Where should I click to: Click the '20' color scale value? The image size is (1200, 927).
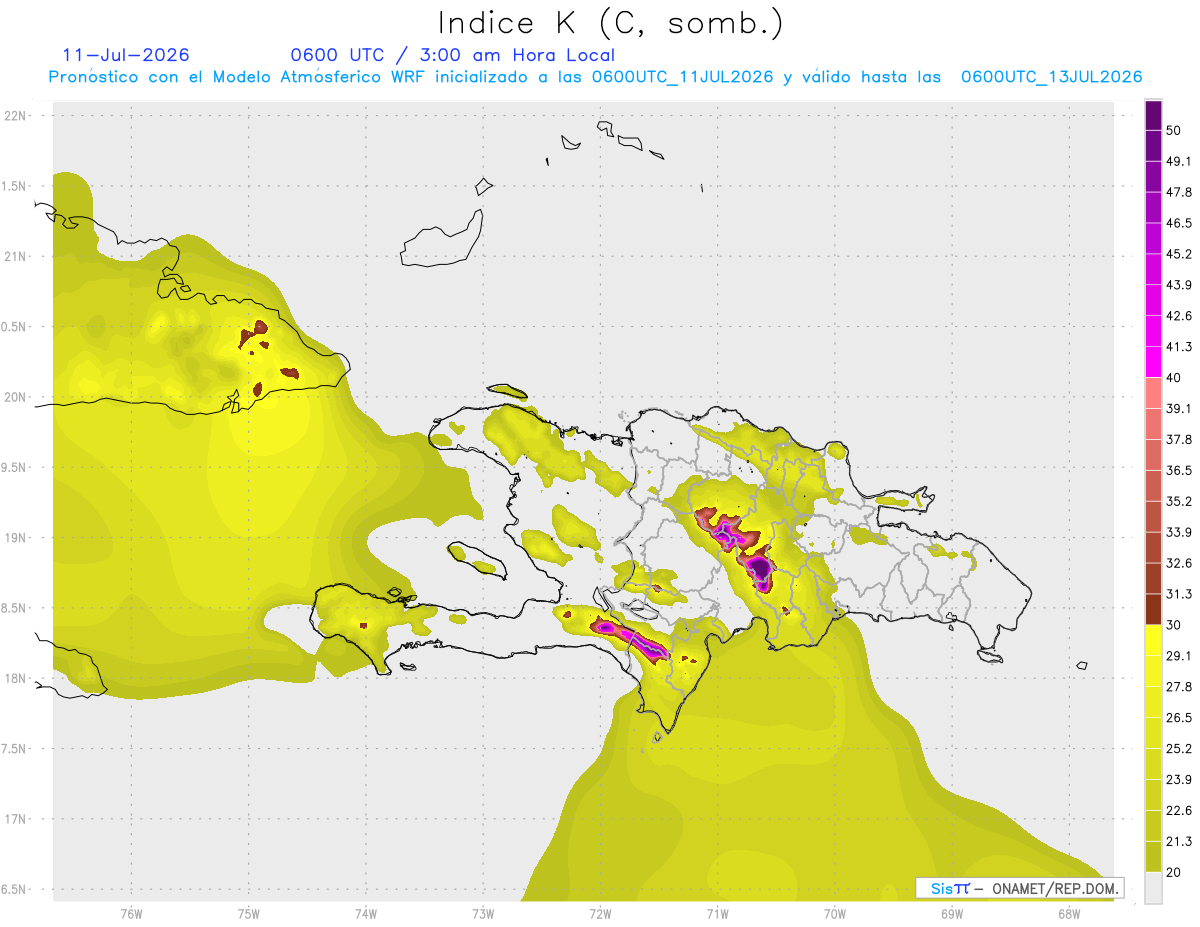1175,873
